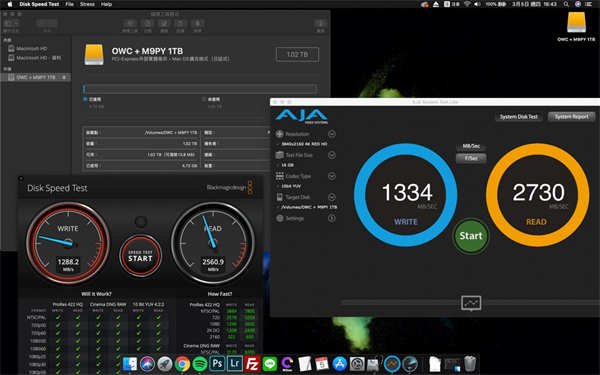Open the Disk Speed Test app menu
The height and width of the screenshot is (375, 600).
pyautogui.click(x=39, y=4)
